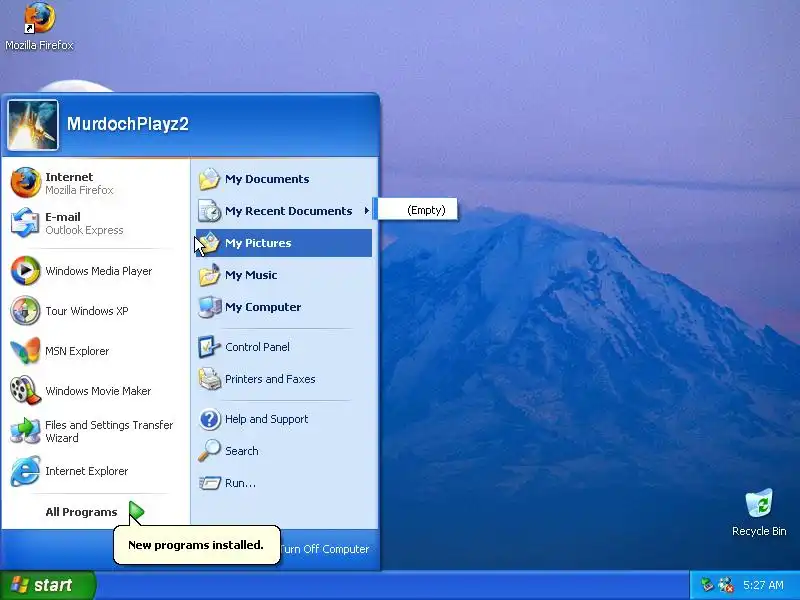800x600 pixels.
Task: Click the Outlook Express E-mail icon
Action: point(25,223)
